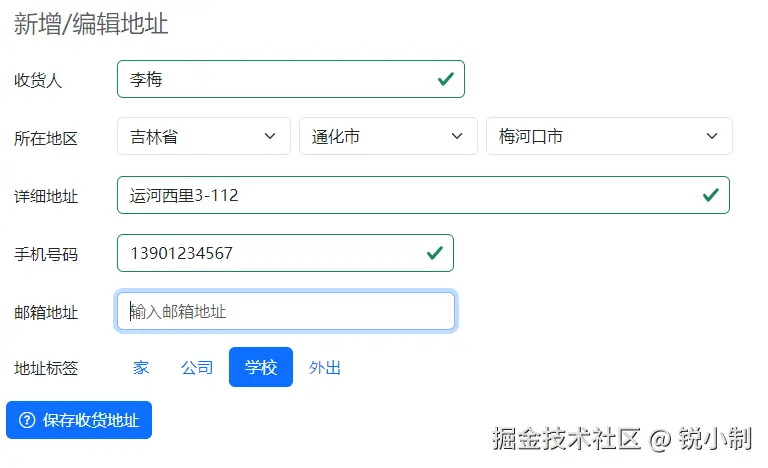
Task: Click chevron arrow of 吉林省 dropdown
Action: (x=270, y=137)
